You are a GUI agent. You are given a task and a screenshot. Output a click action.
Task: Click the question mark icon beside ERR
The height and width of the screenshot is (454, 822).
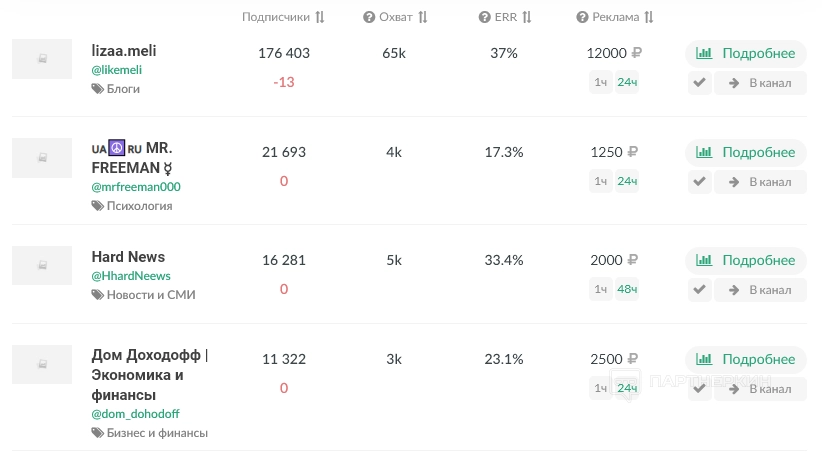484,17
